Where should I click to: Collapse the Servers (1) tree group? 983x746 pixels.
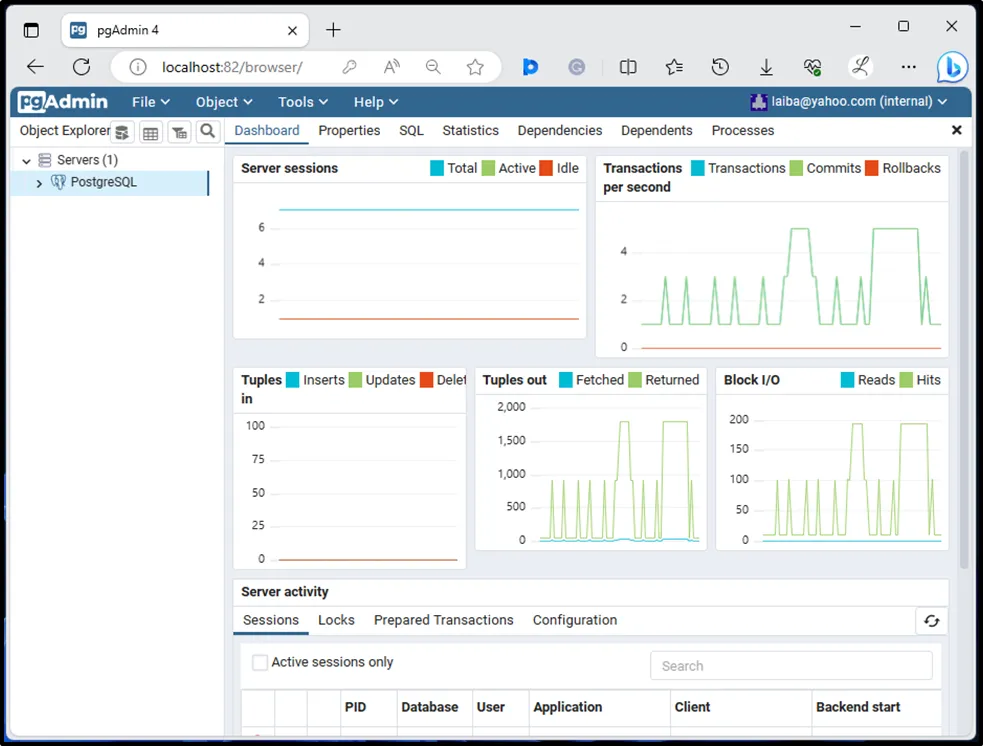point(26,160)
